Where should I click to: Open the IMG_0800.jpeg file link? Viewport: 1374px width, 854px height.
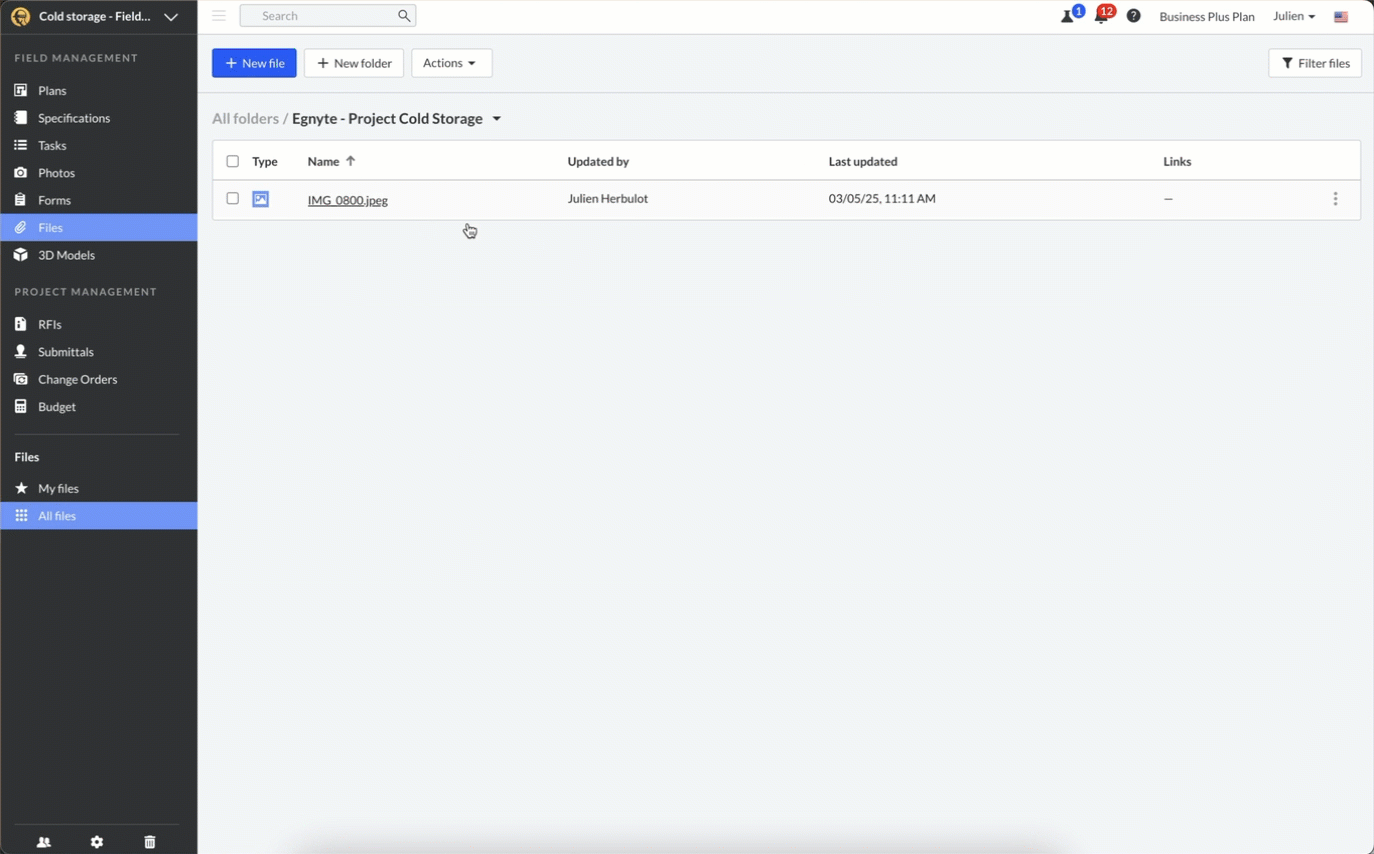(347, 200)
